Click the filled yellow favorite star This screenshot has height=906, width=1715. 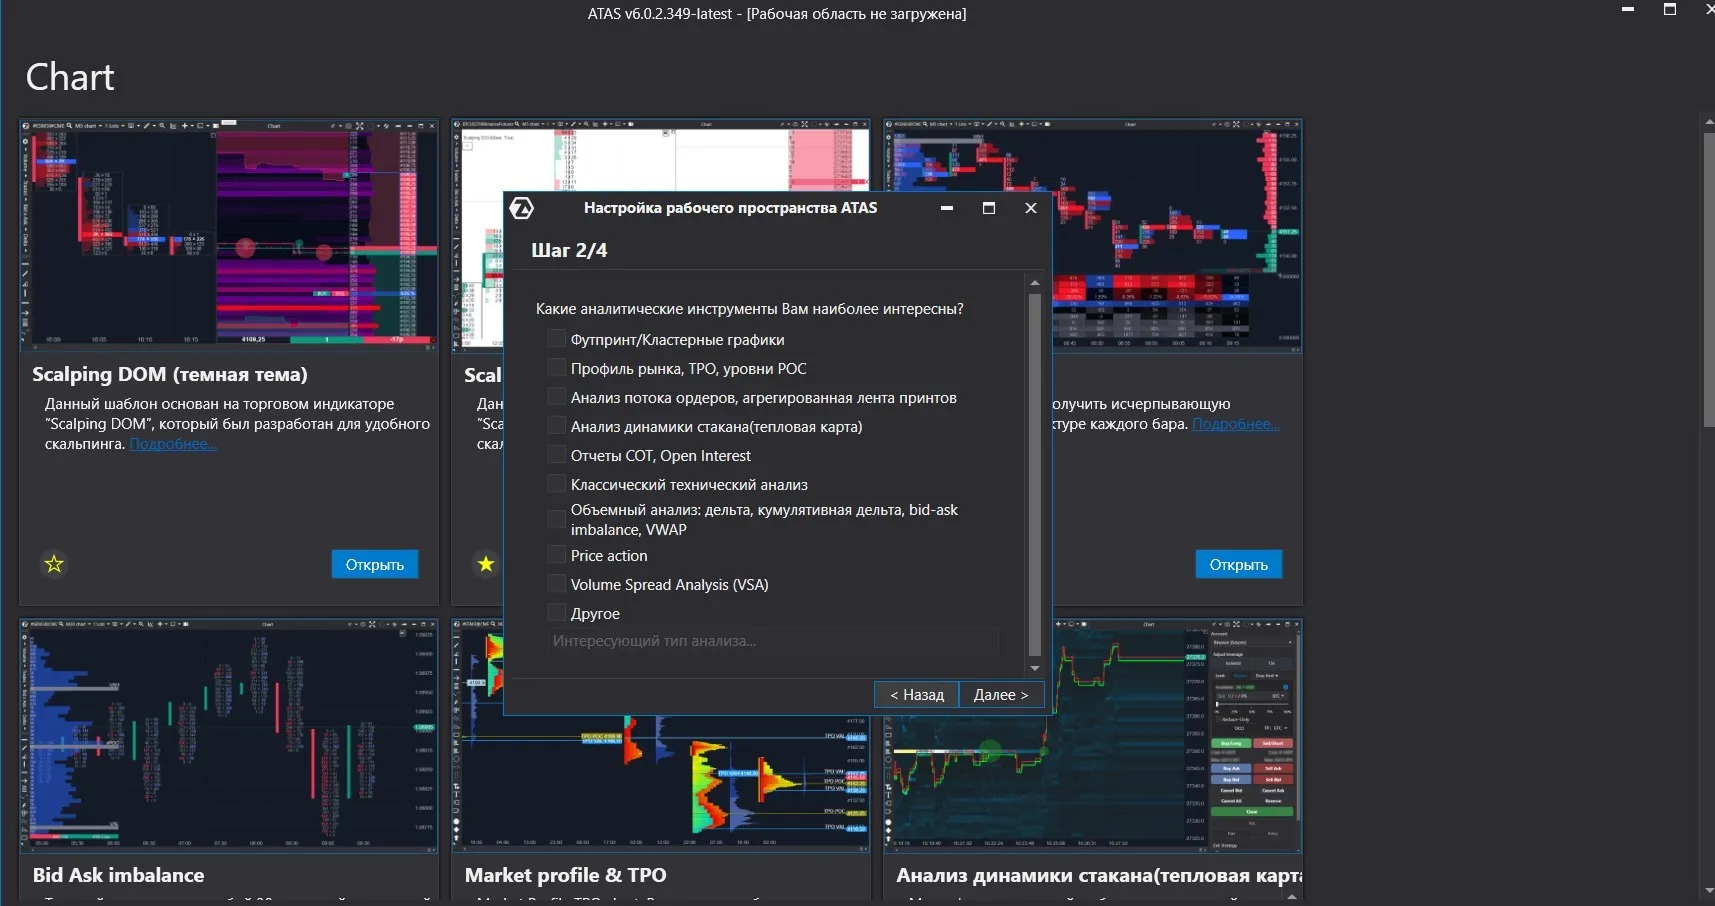click(x=486, y=564)
